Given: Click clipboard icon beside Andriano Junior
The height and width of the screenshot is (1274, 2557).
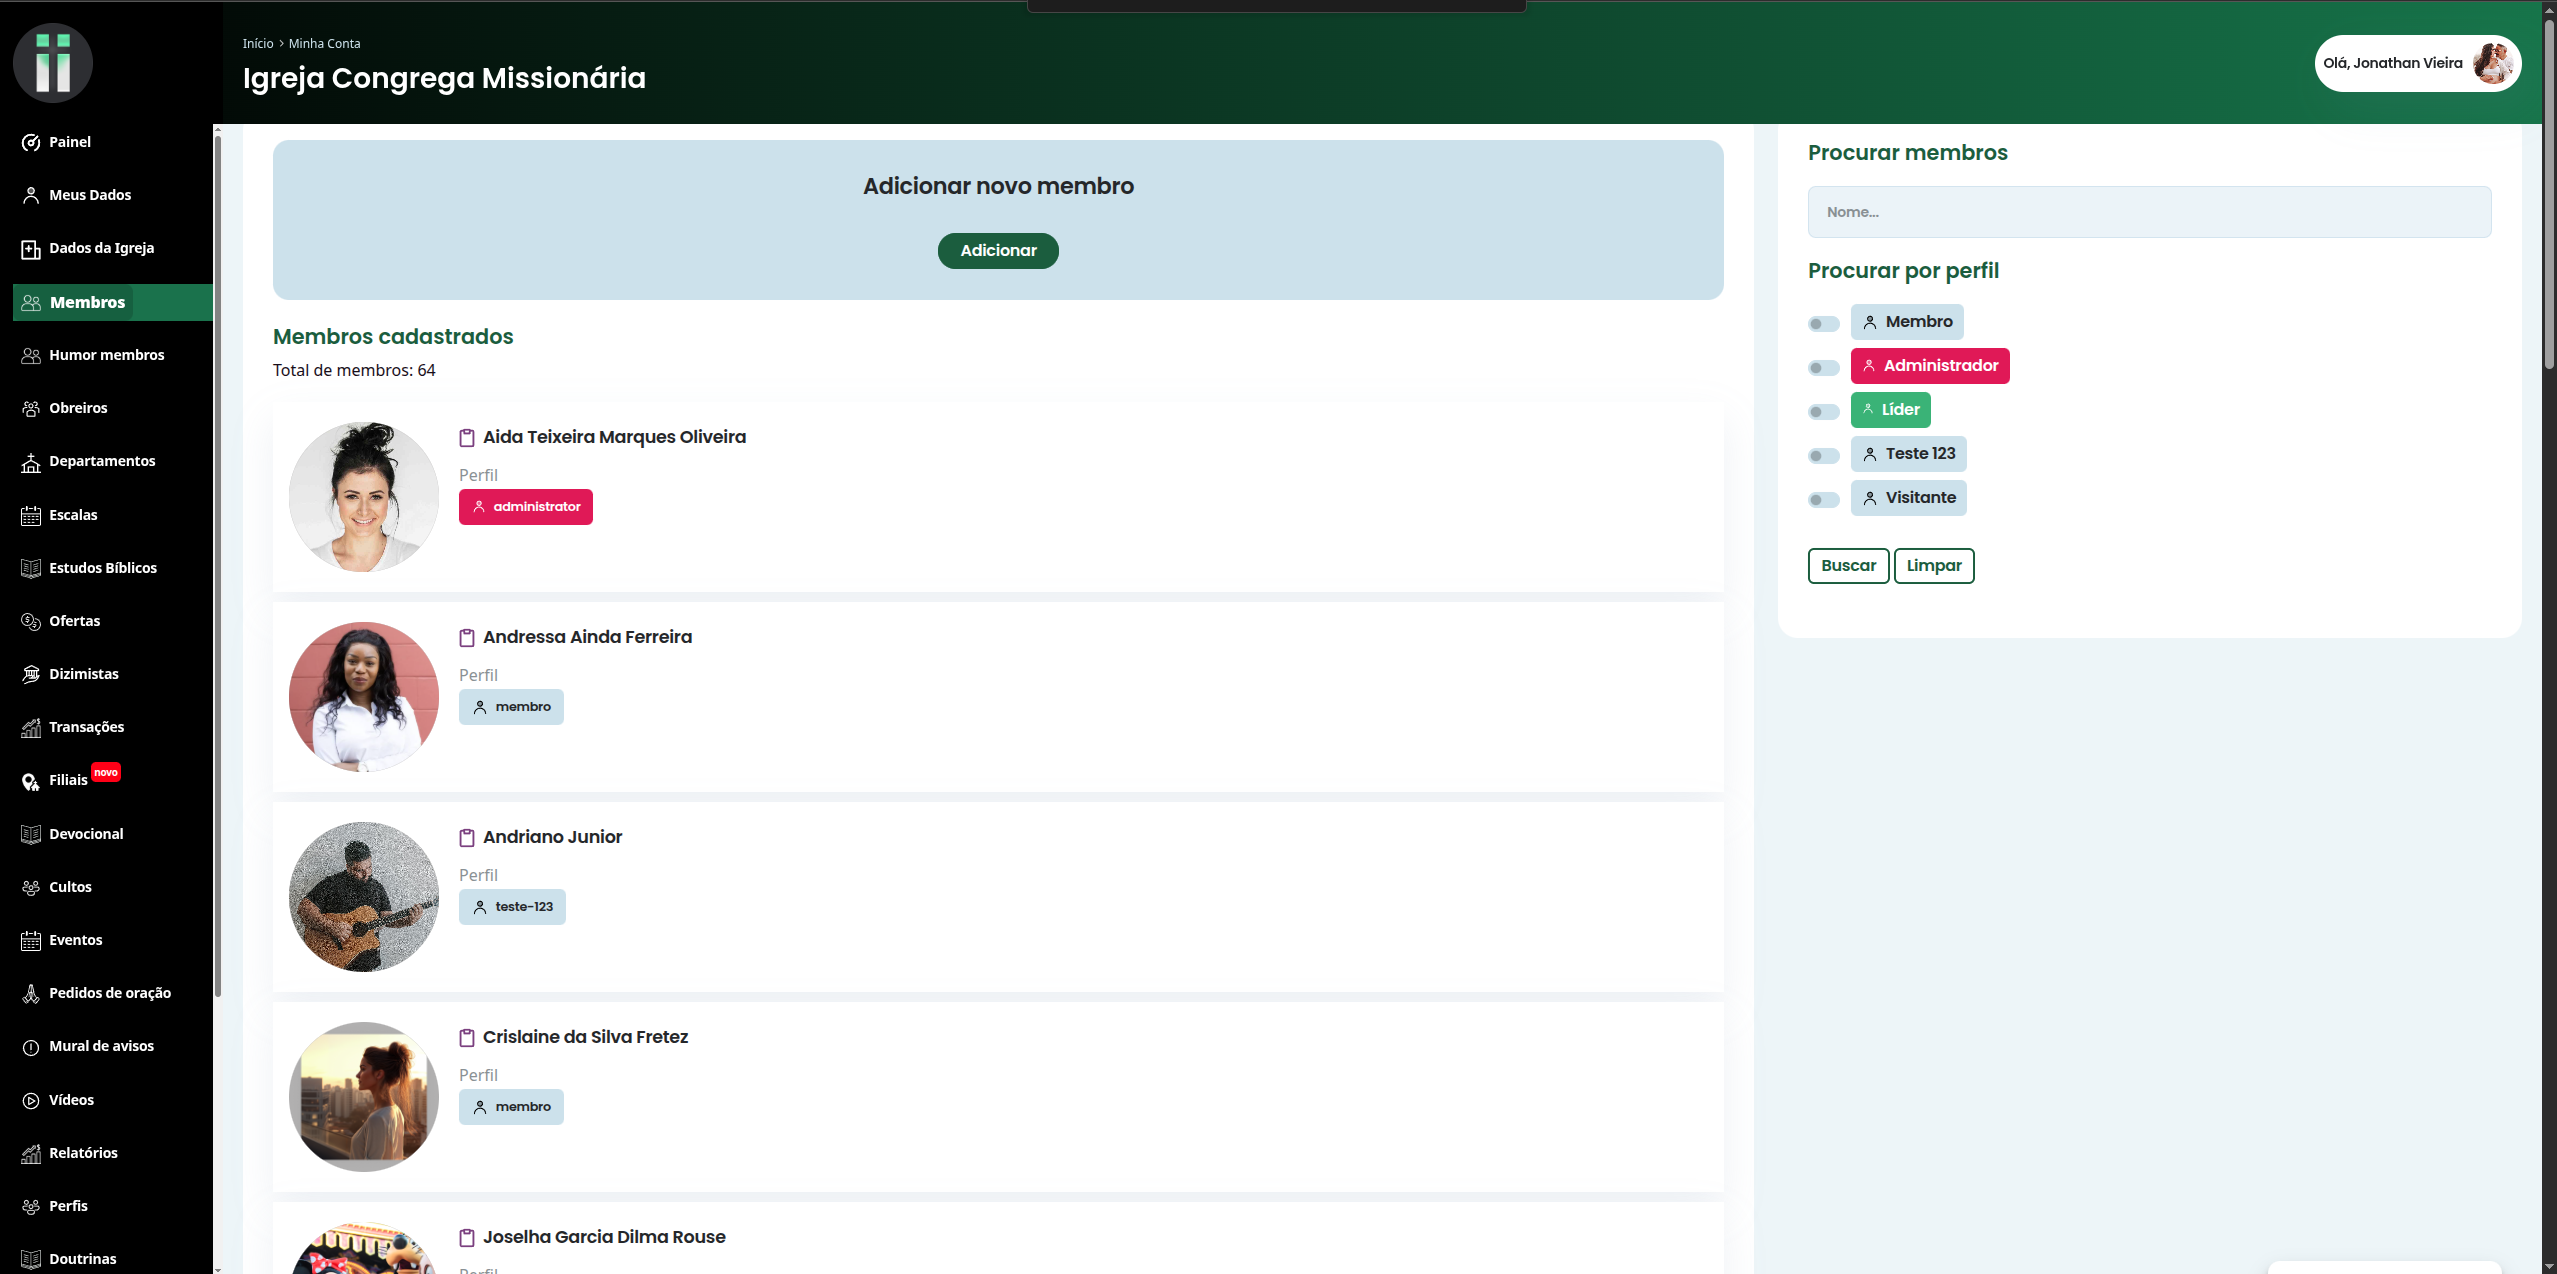Looking at the screenshot, I should pyautogui.click(x=467, y=838).
